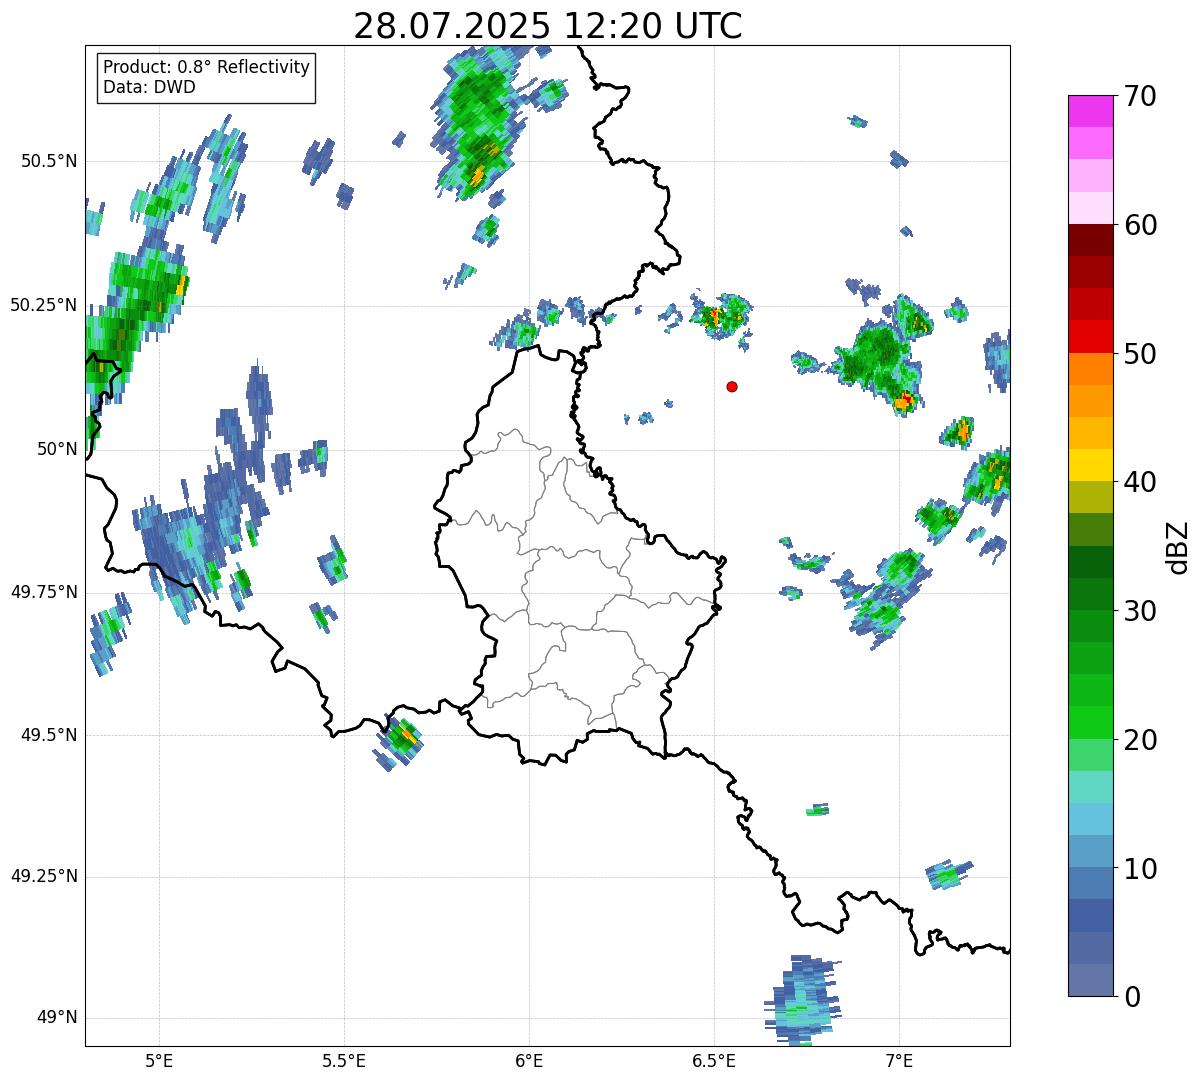
Task: Click the longitude label "5°E"
Action: pos(159,1060)
